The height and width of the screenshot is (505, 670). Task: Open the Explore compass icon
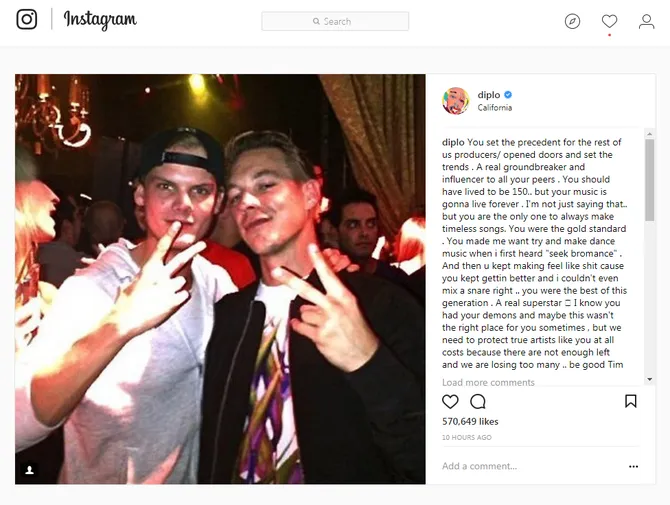click(572, 21)
